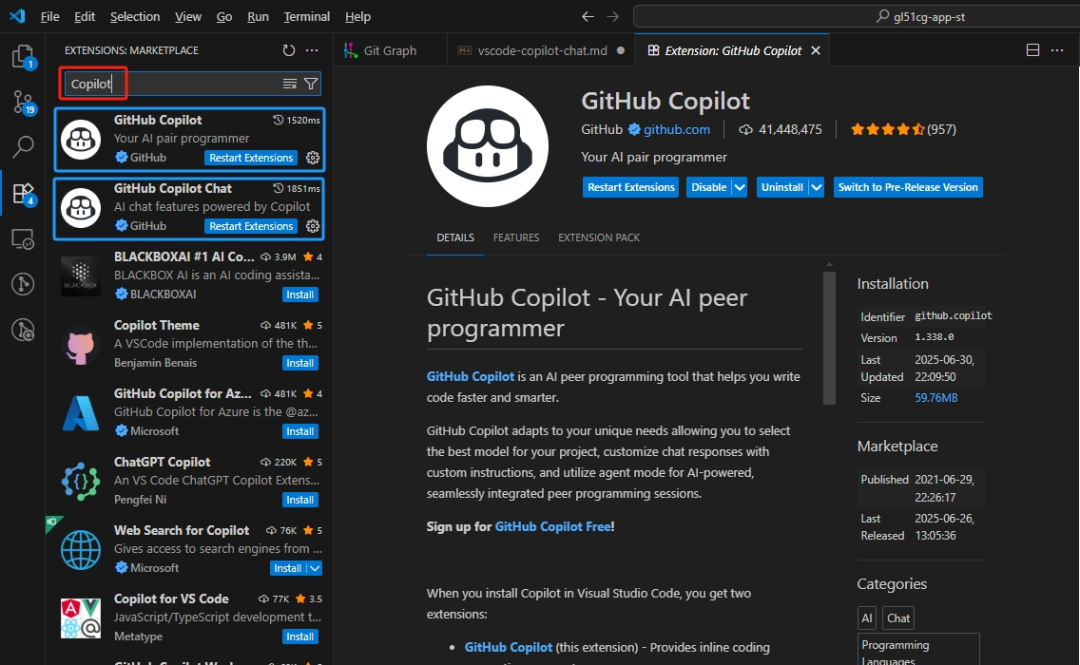
Task: Install the Copilot Theme extension
Action: click(300, 363)
